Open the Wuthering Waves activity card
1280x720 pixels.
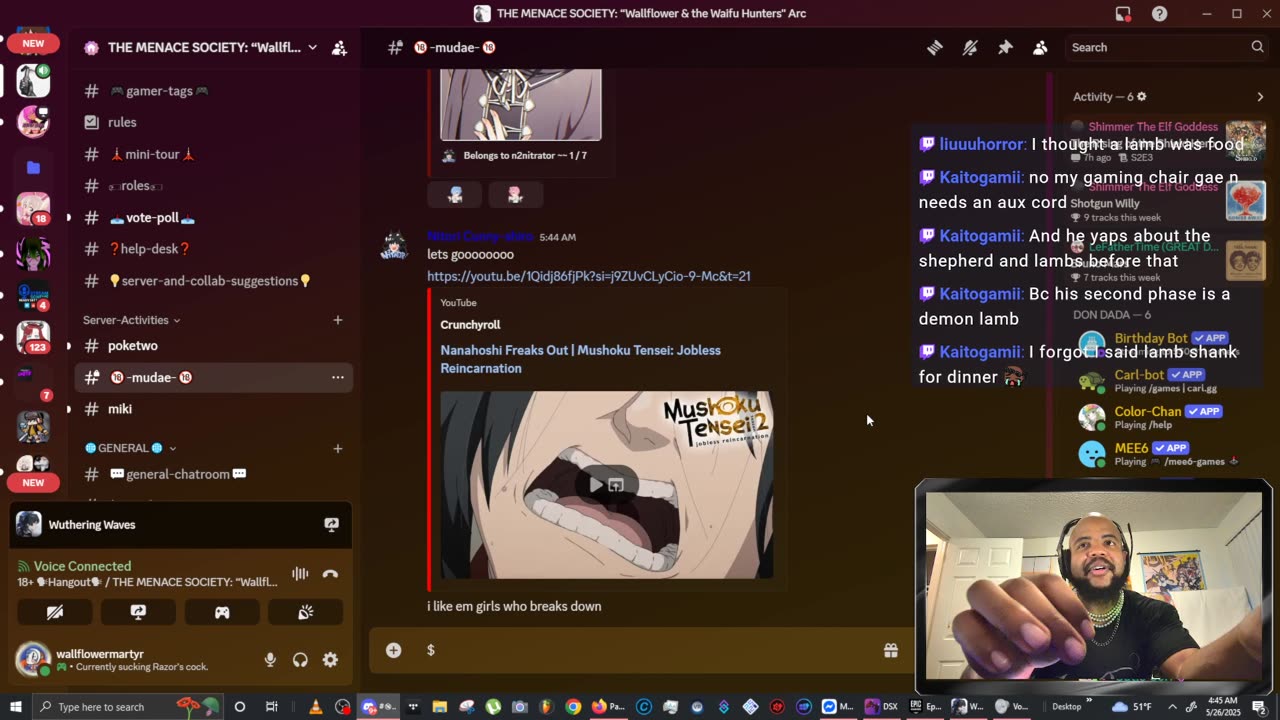coord(180,524)
